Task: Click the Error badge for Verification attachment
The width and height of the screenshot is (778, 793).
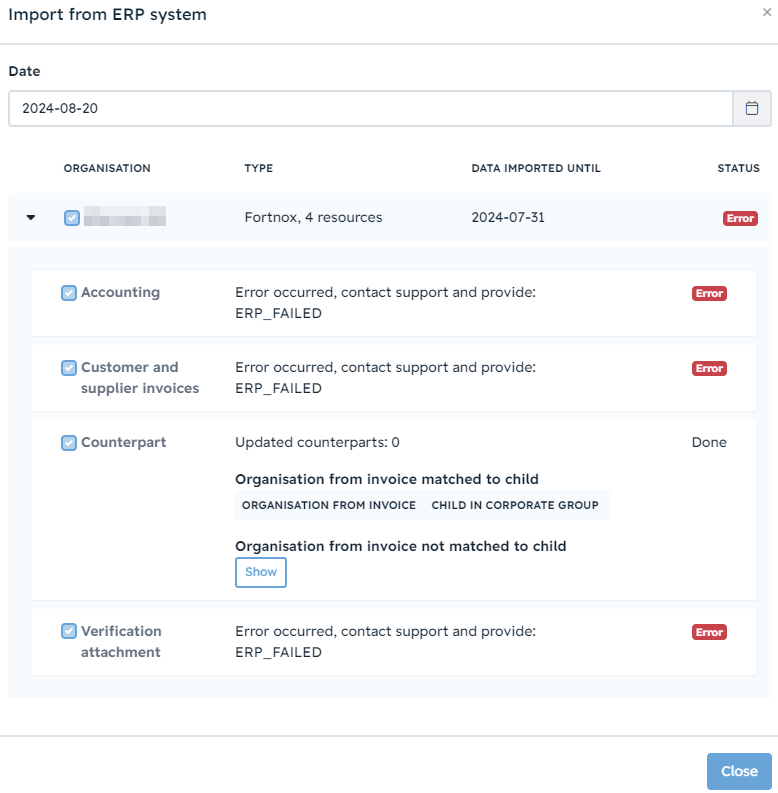Action: [709, 632]
